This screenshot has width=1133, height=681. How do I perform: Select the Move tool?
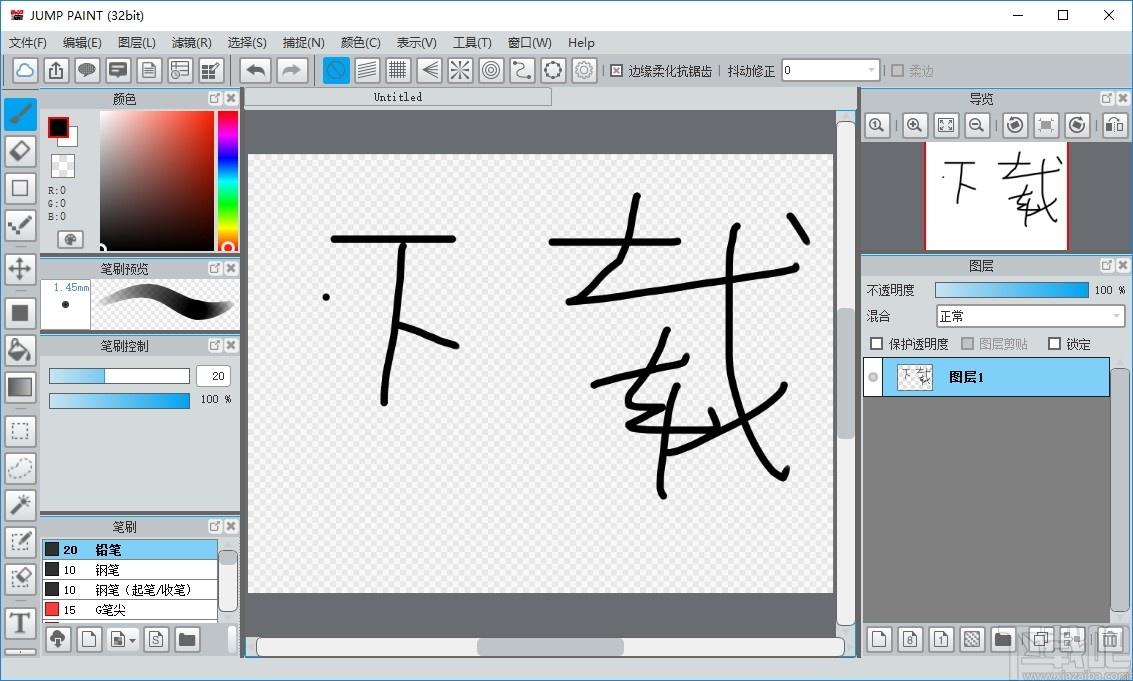point(20,269)
